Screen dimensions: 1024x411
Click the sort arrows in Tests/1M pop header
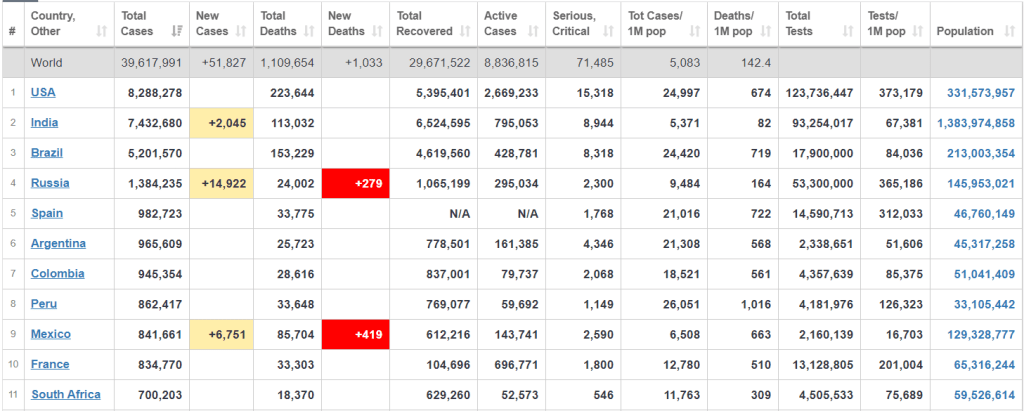(917, 32)
